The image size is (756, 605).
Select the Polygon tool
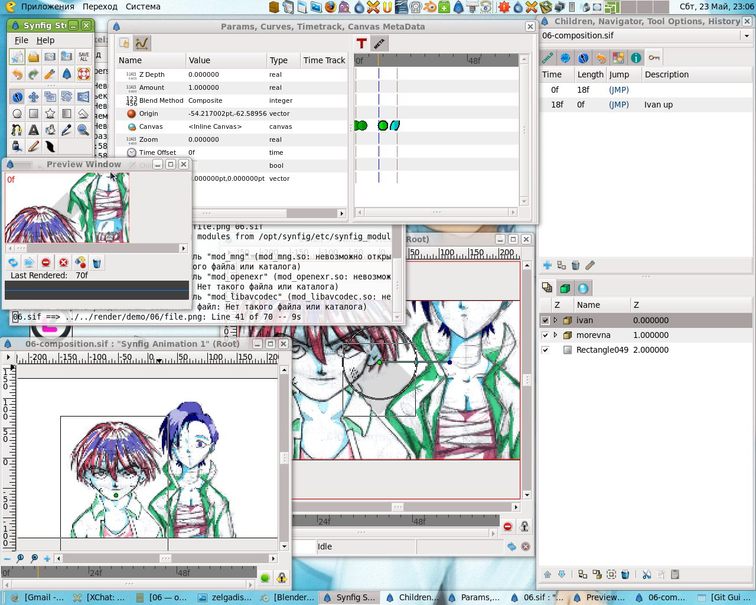point(83,114)
